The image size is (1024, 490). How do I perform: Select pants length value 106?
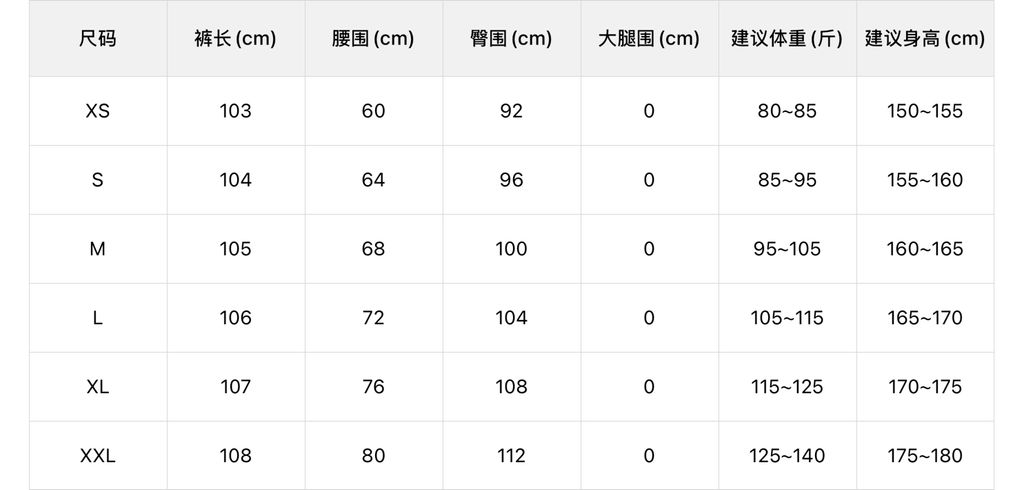point(236,318)
